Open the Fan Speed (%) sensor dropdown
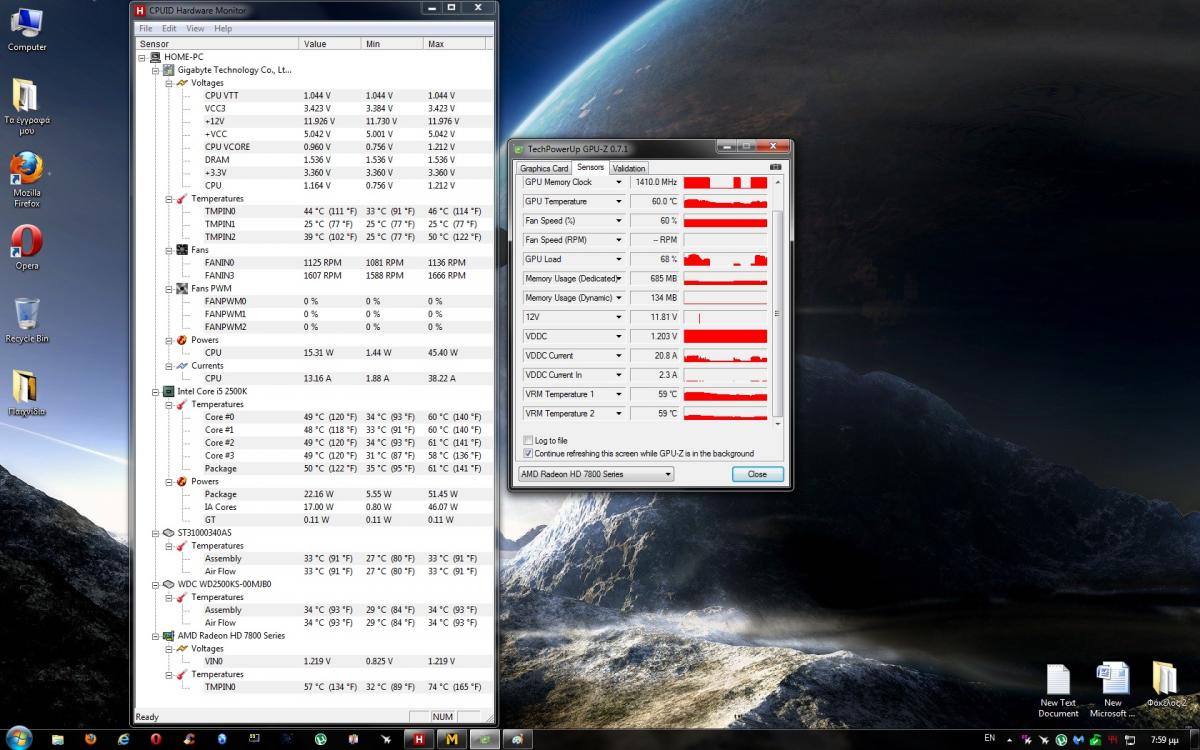Image resolution: width=1200 pixels, height=750 pixels. (619, 221)
